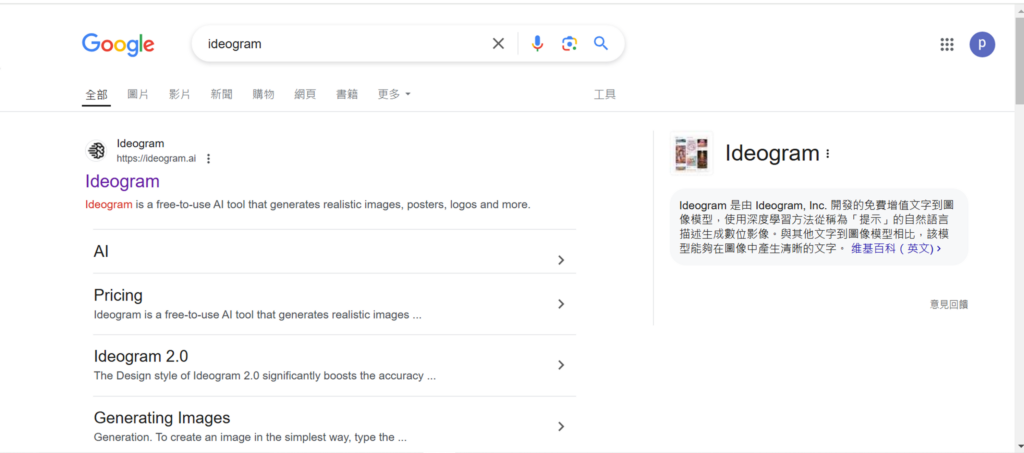Image resolution: width=1024 pixels, height=453 pixels.
Task: Open the account profile avatar
Action: pyautogui.click(x=982, y=44)
